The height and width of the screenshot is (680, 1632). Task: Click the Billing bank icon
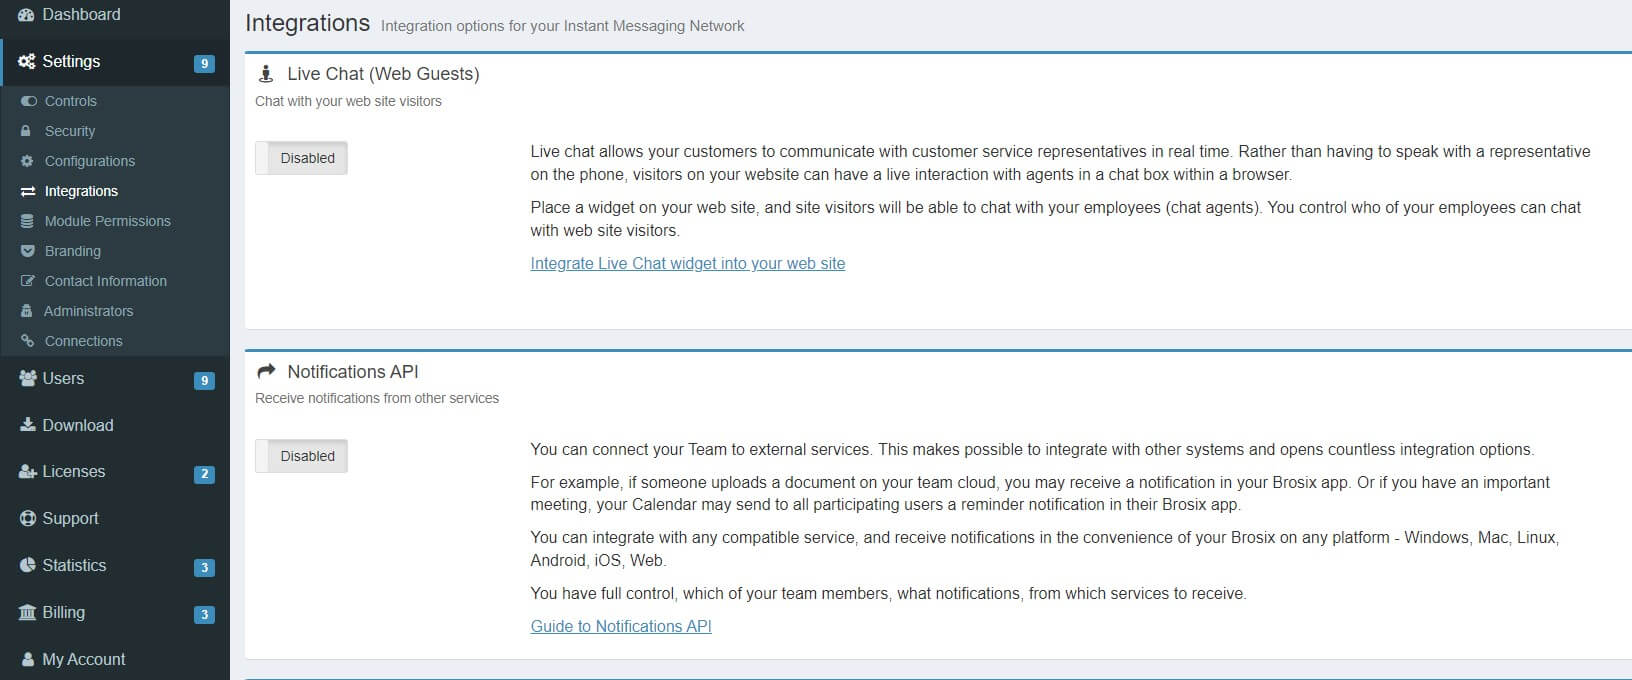(x=27, y=613)
